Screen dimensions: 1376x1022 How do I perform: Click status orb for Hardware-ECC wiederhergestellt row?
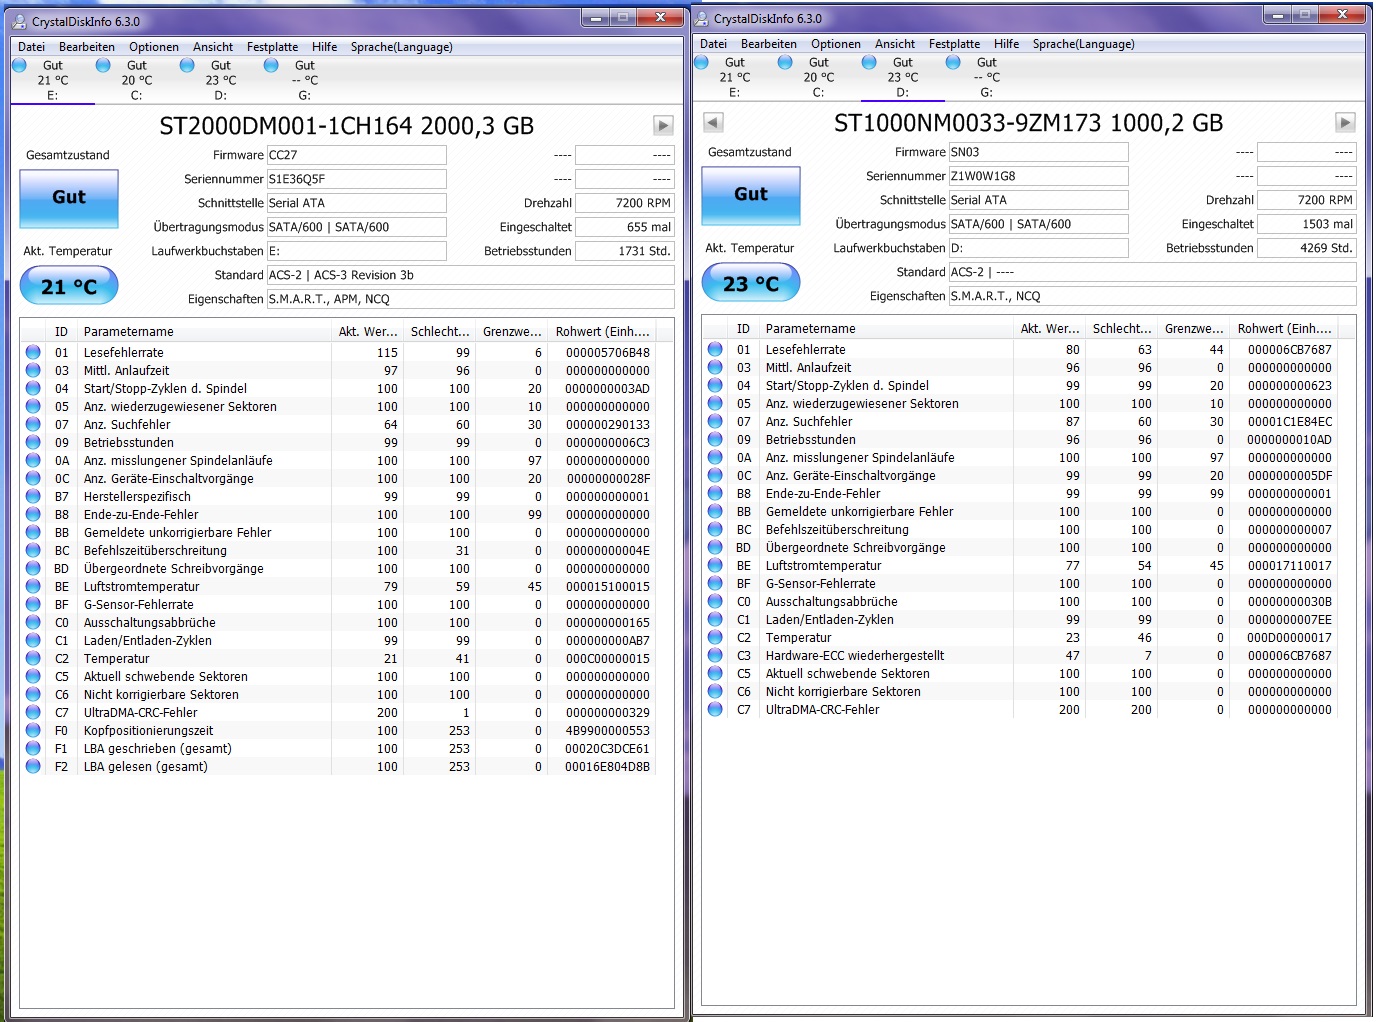715,655
